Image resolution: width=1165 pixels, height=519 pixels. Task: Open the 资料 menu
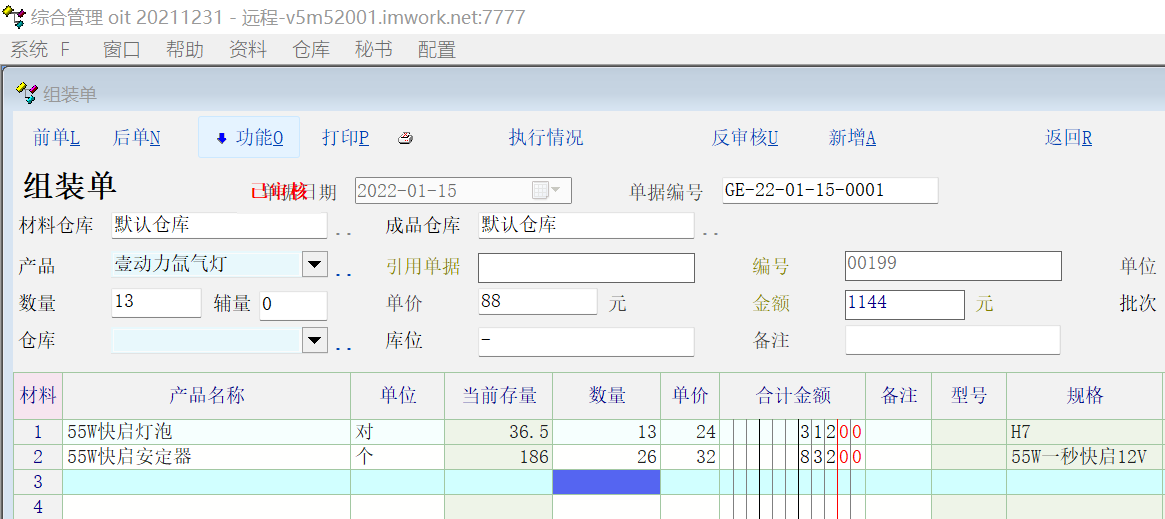(x=248, y=49)
